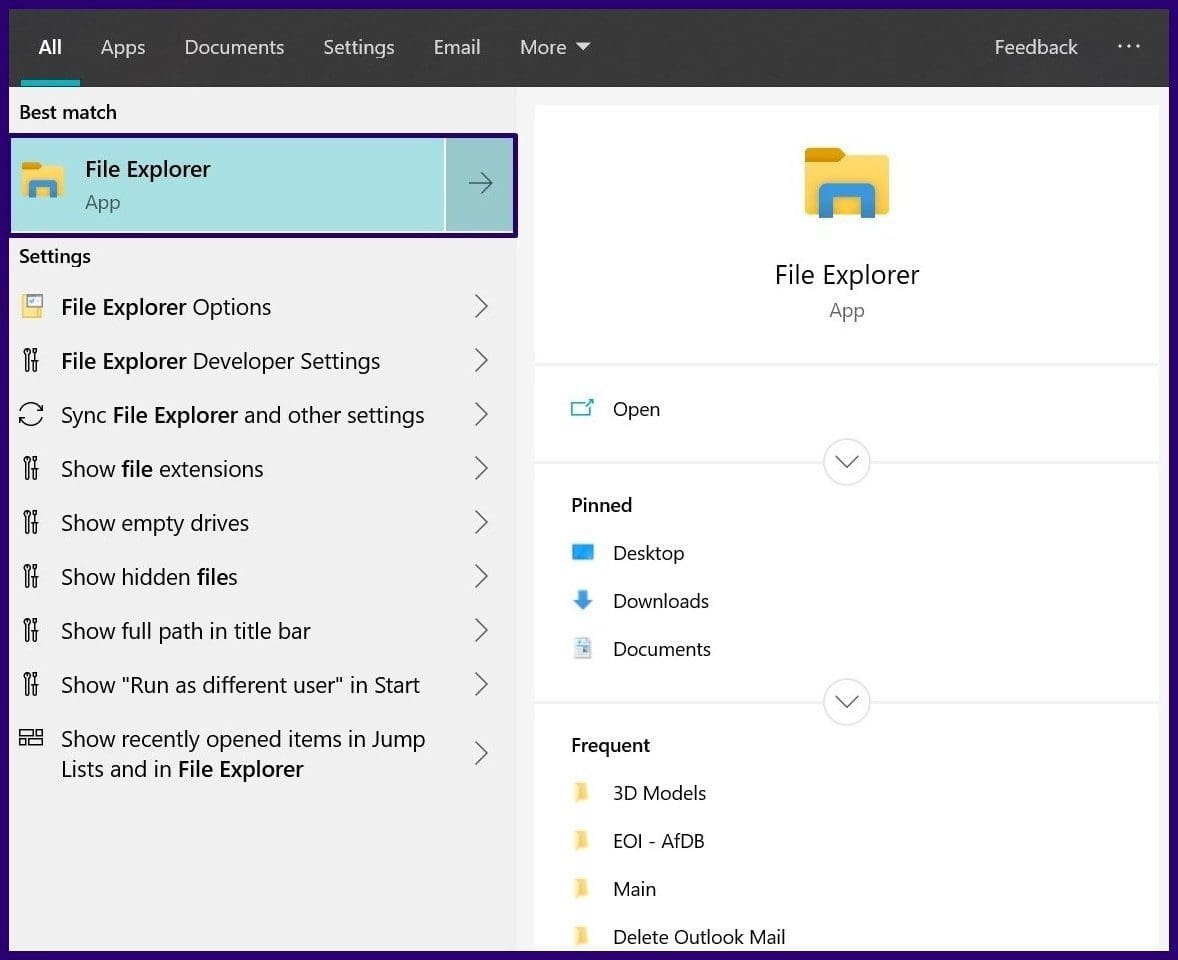Switch to the Apps tab
Screen dimensions: 1178x960
tap(122, 47)
